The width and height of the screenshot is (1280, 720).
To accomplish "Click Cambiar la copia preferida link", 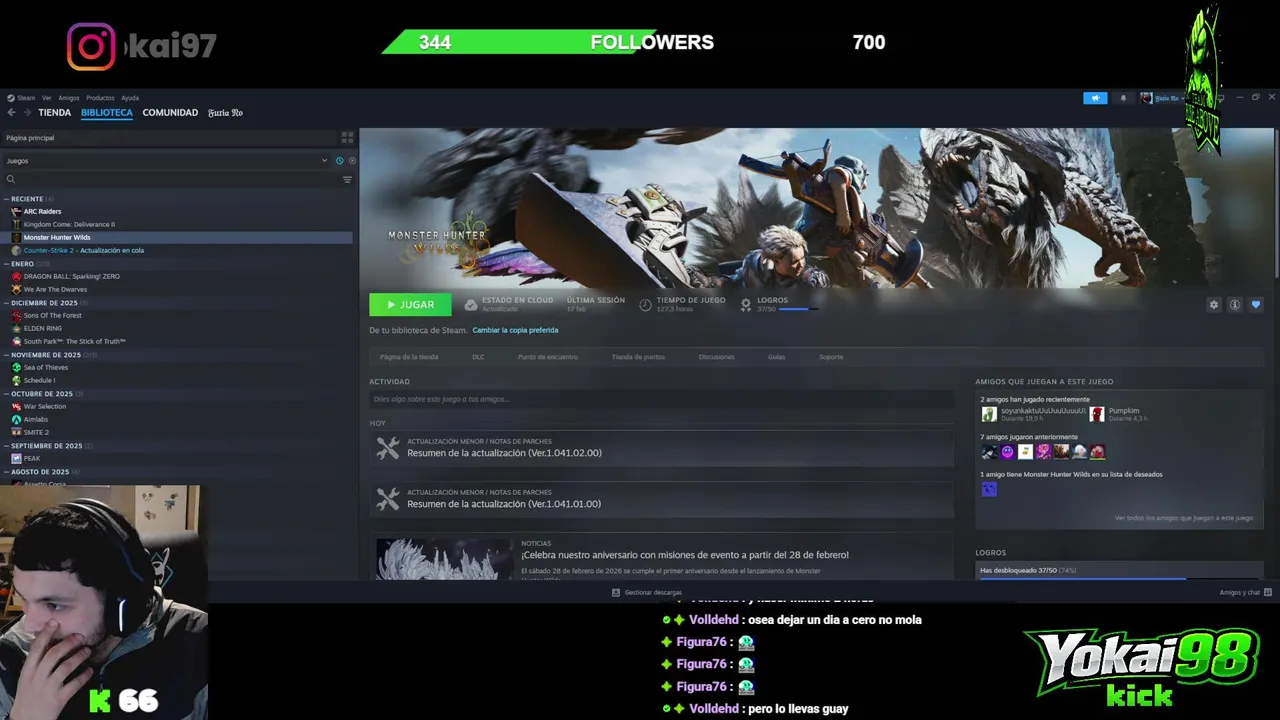I will click(x=515, y=330).
